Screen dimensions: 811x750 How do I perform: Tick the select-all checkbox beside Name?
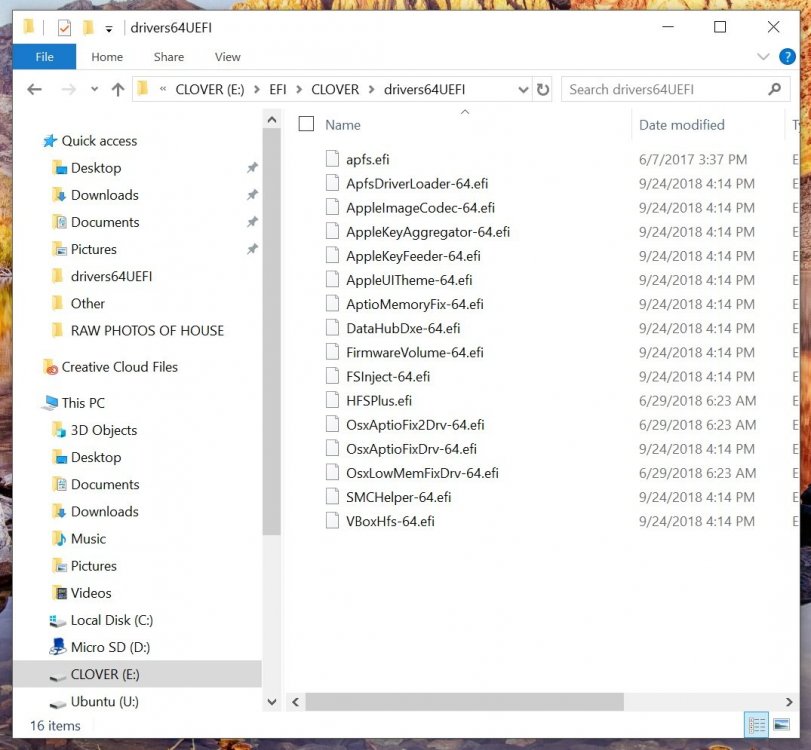[x=306, y=124]
